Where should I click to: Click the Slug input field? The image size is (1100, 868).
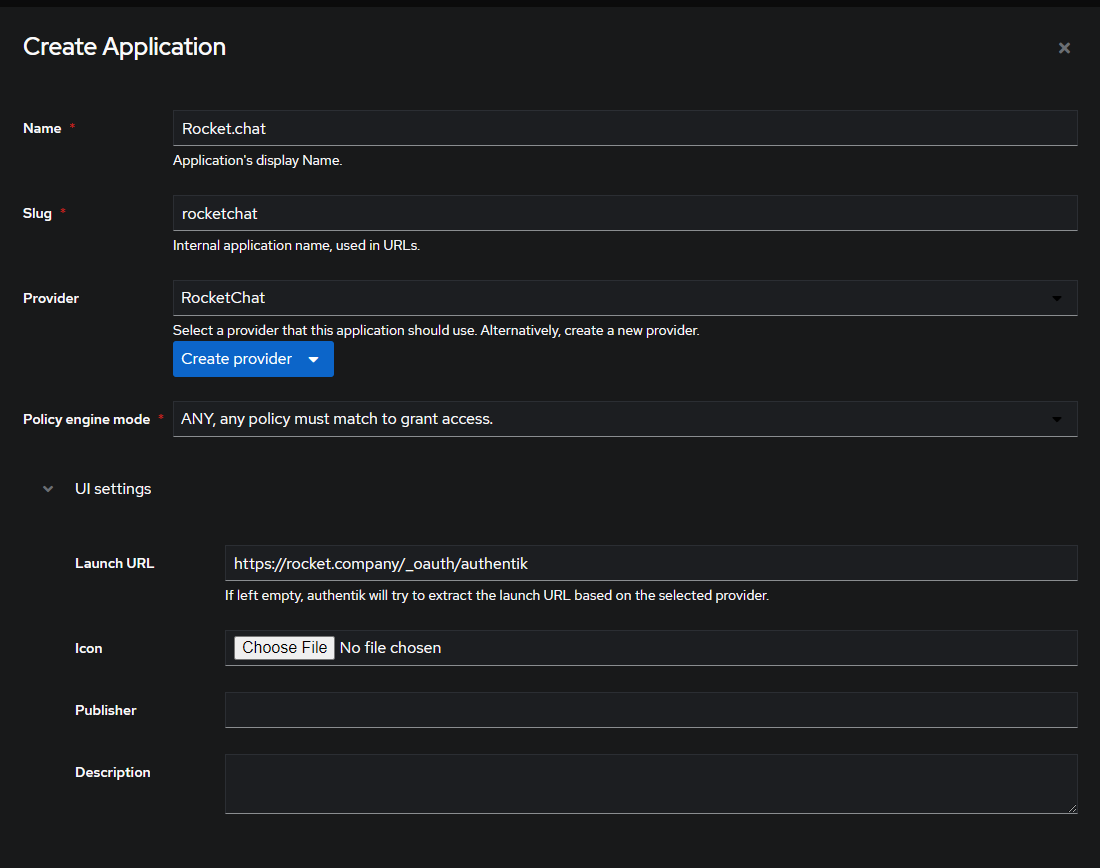pyautogui.click(x=625, y=213)
